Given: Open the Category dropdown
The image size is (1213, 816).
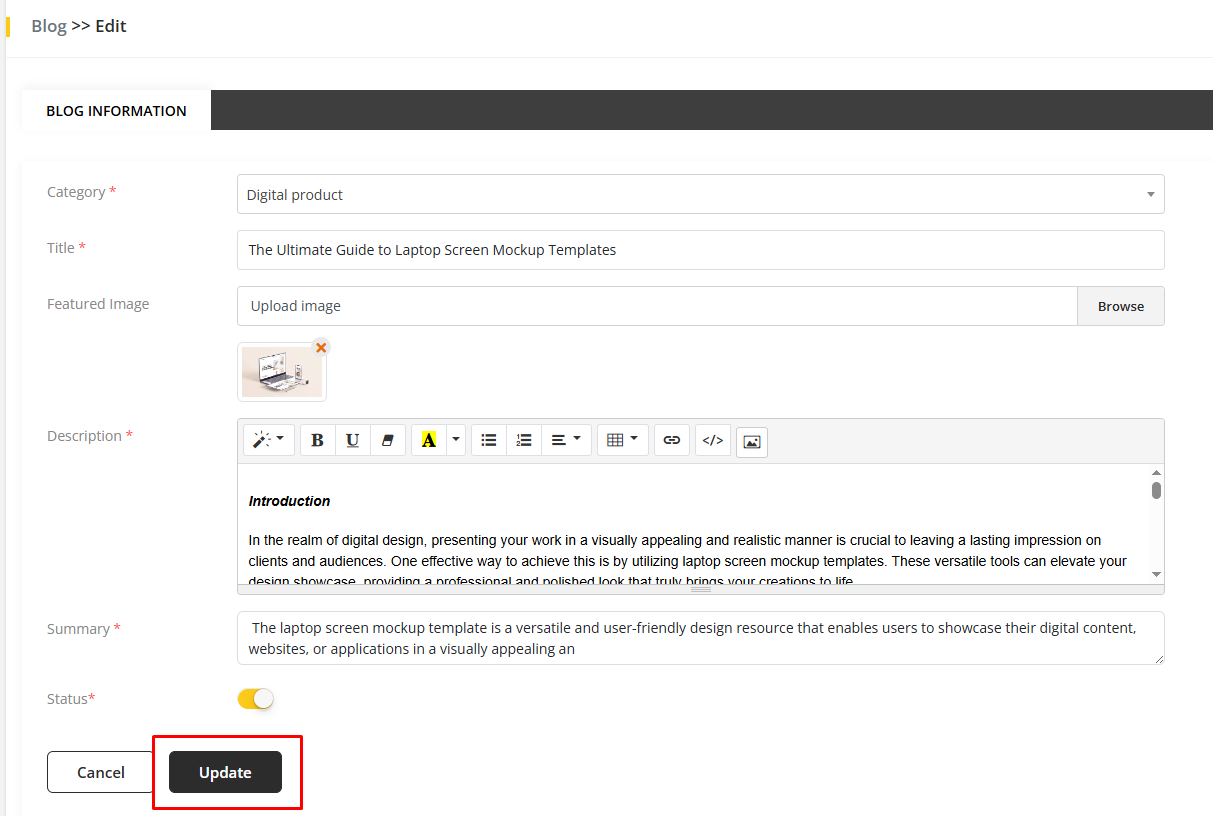Looking at the screenshot, I should pos(700,194).
